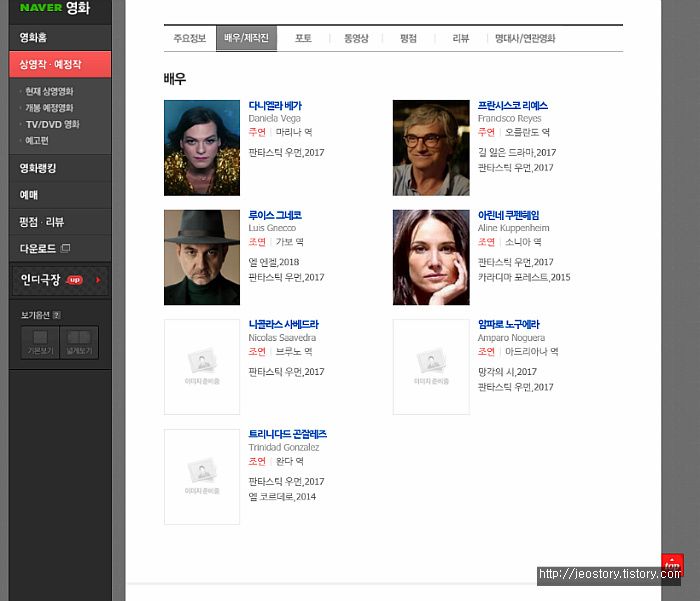Click the red top button
700x601 pixels.
672,563
